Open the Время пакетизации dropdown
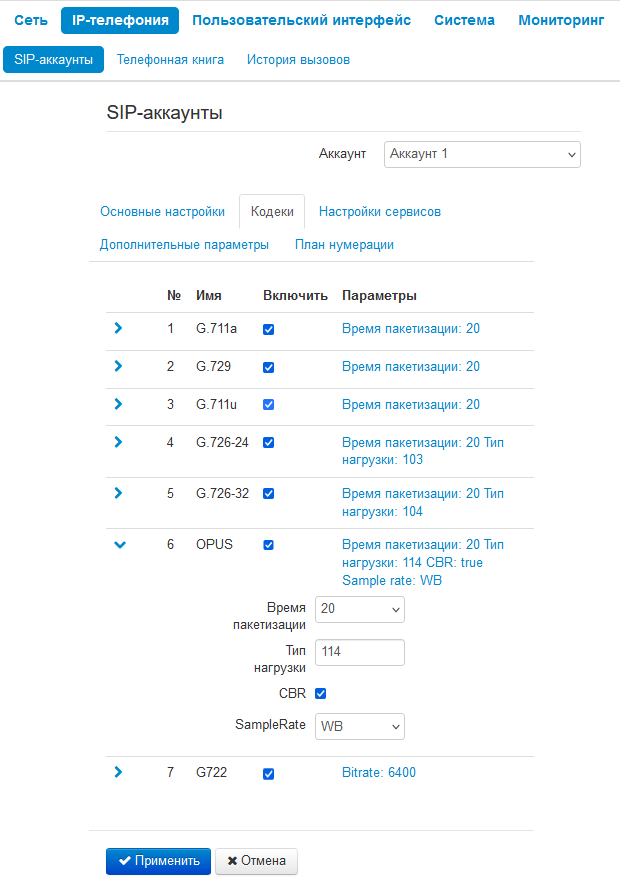This screenshot has height=890, width=620. (359, 608)
